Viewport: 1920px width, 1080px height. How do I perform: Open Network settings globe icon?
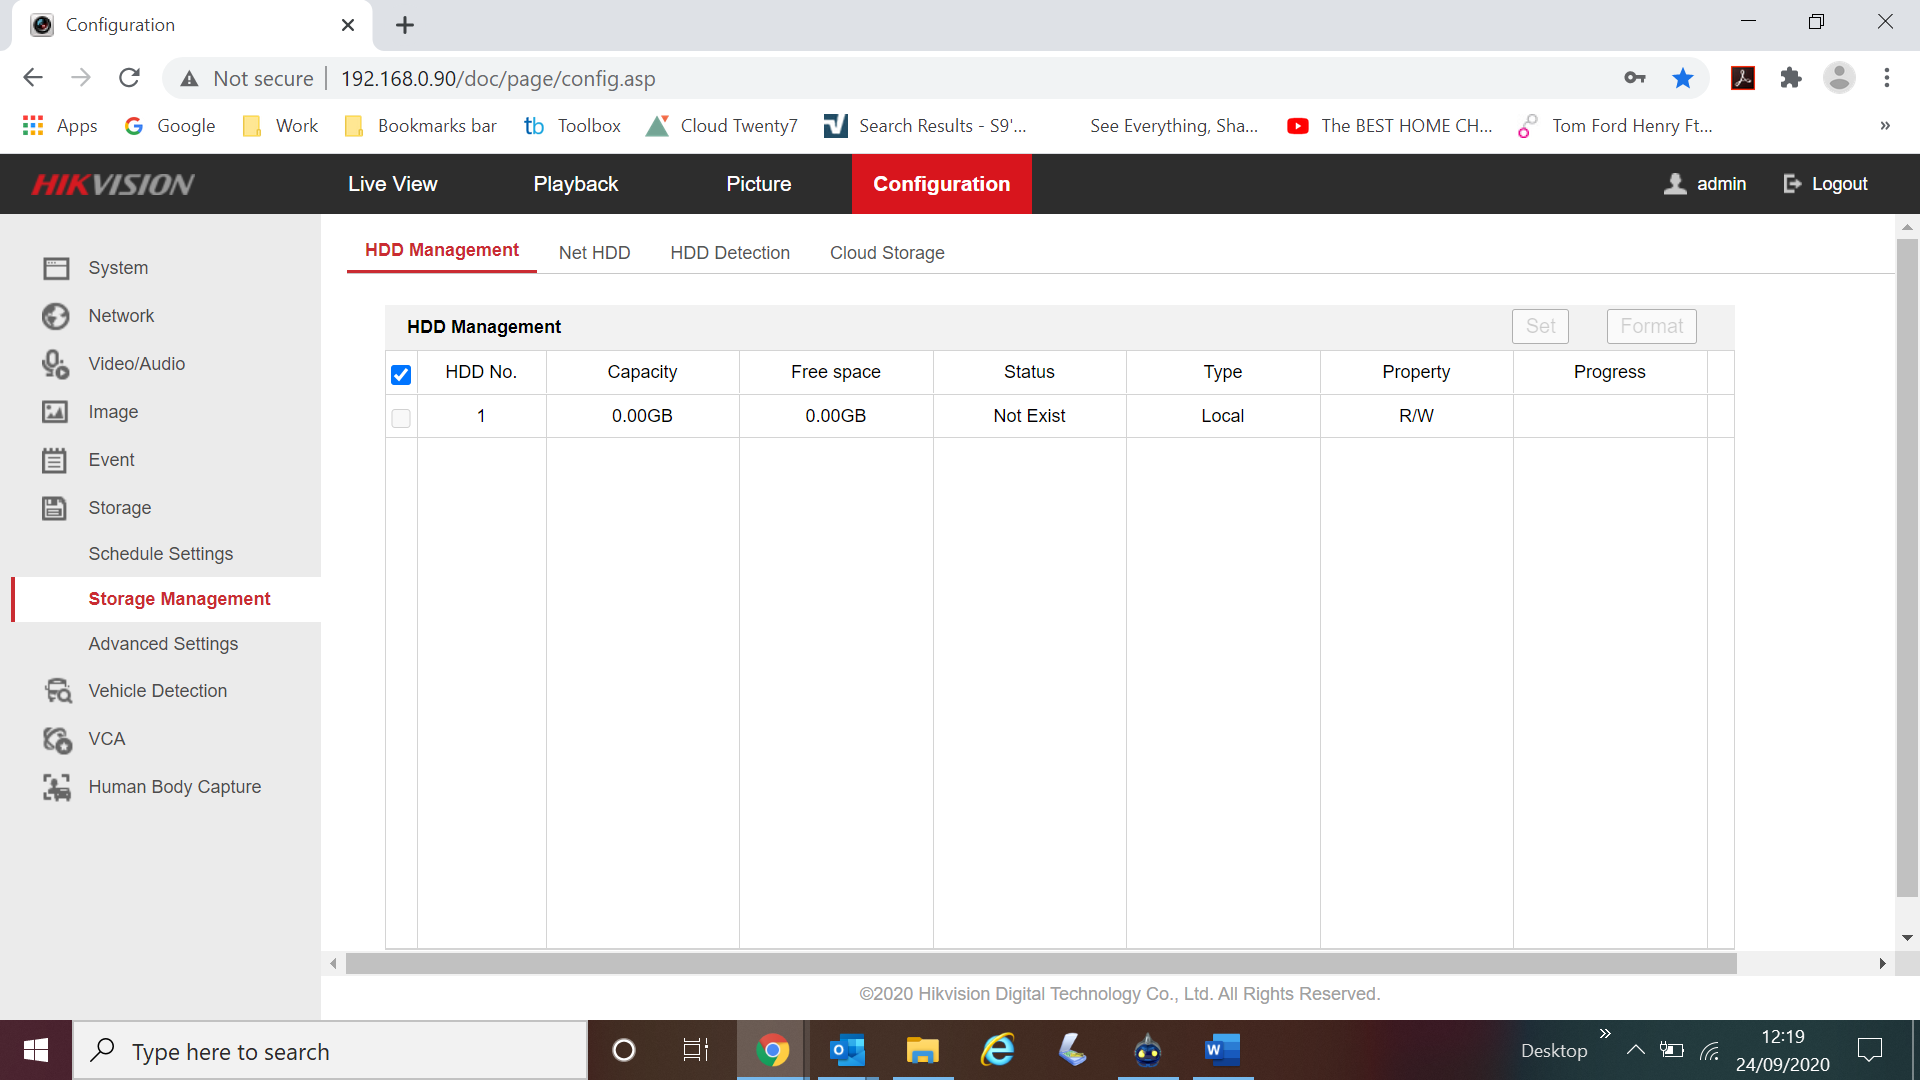pos(56,316)
